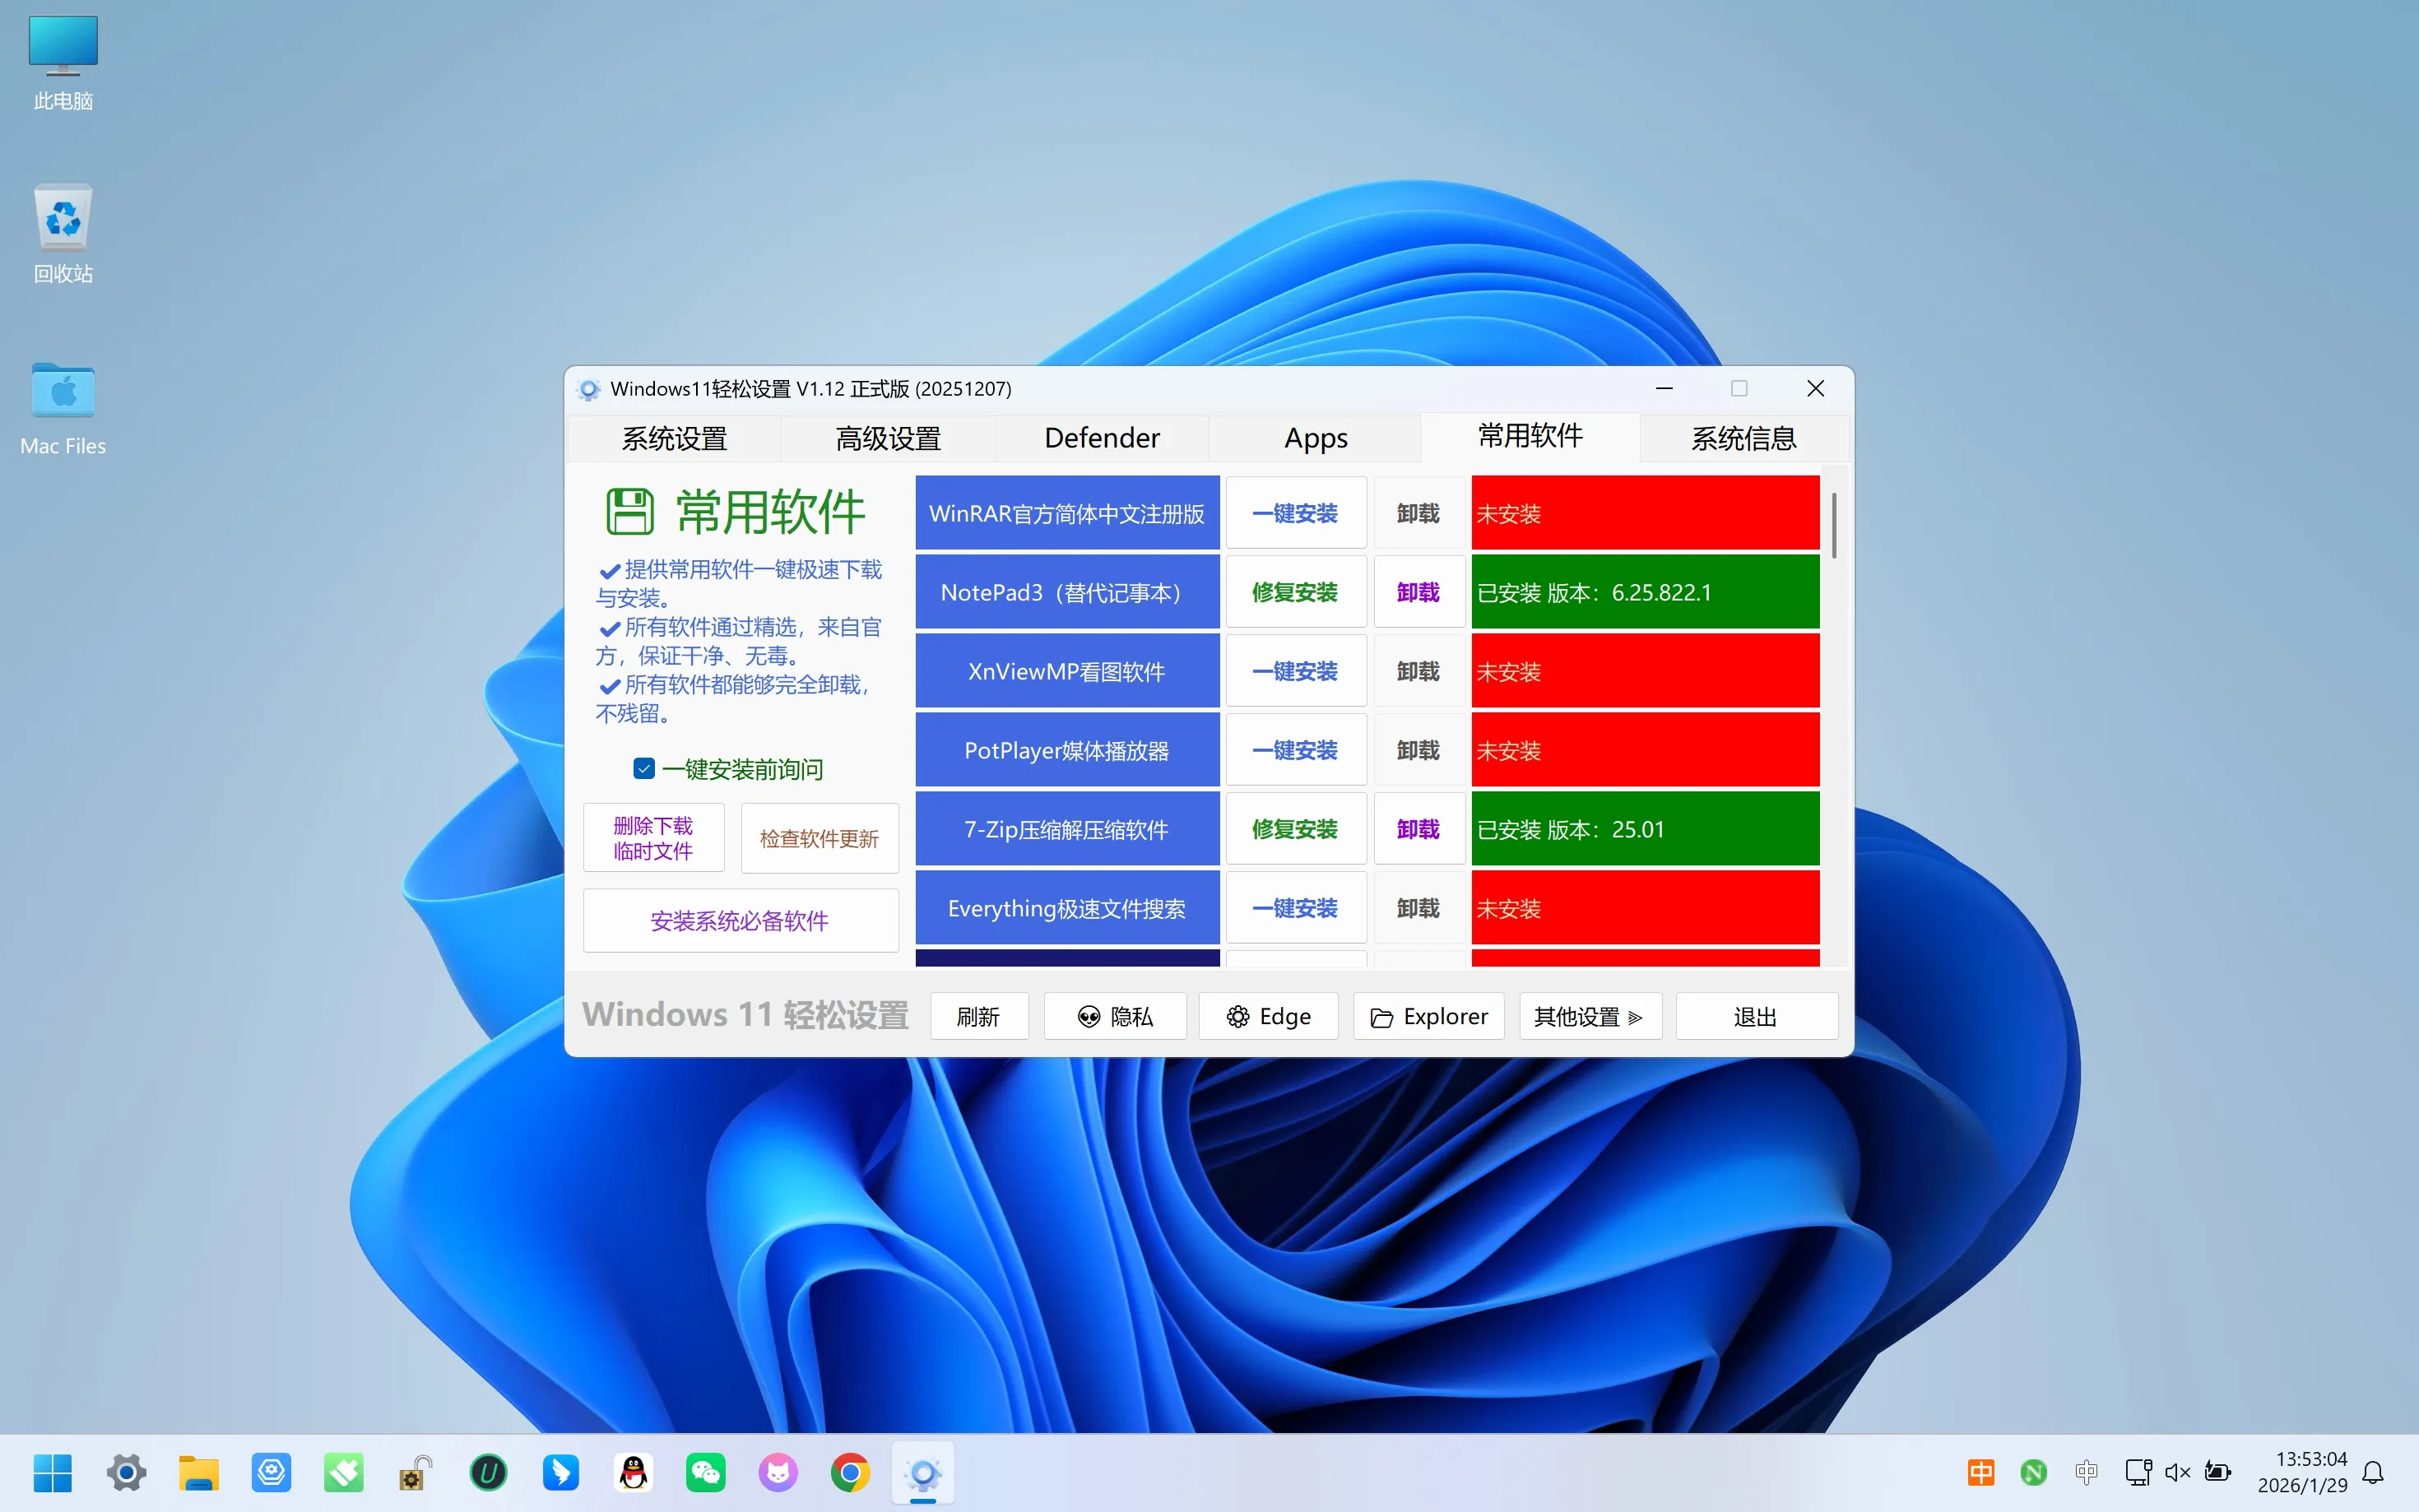Switch to the Defender tab
The image size is (2419, 1512).
tap(1101, 438)
